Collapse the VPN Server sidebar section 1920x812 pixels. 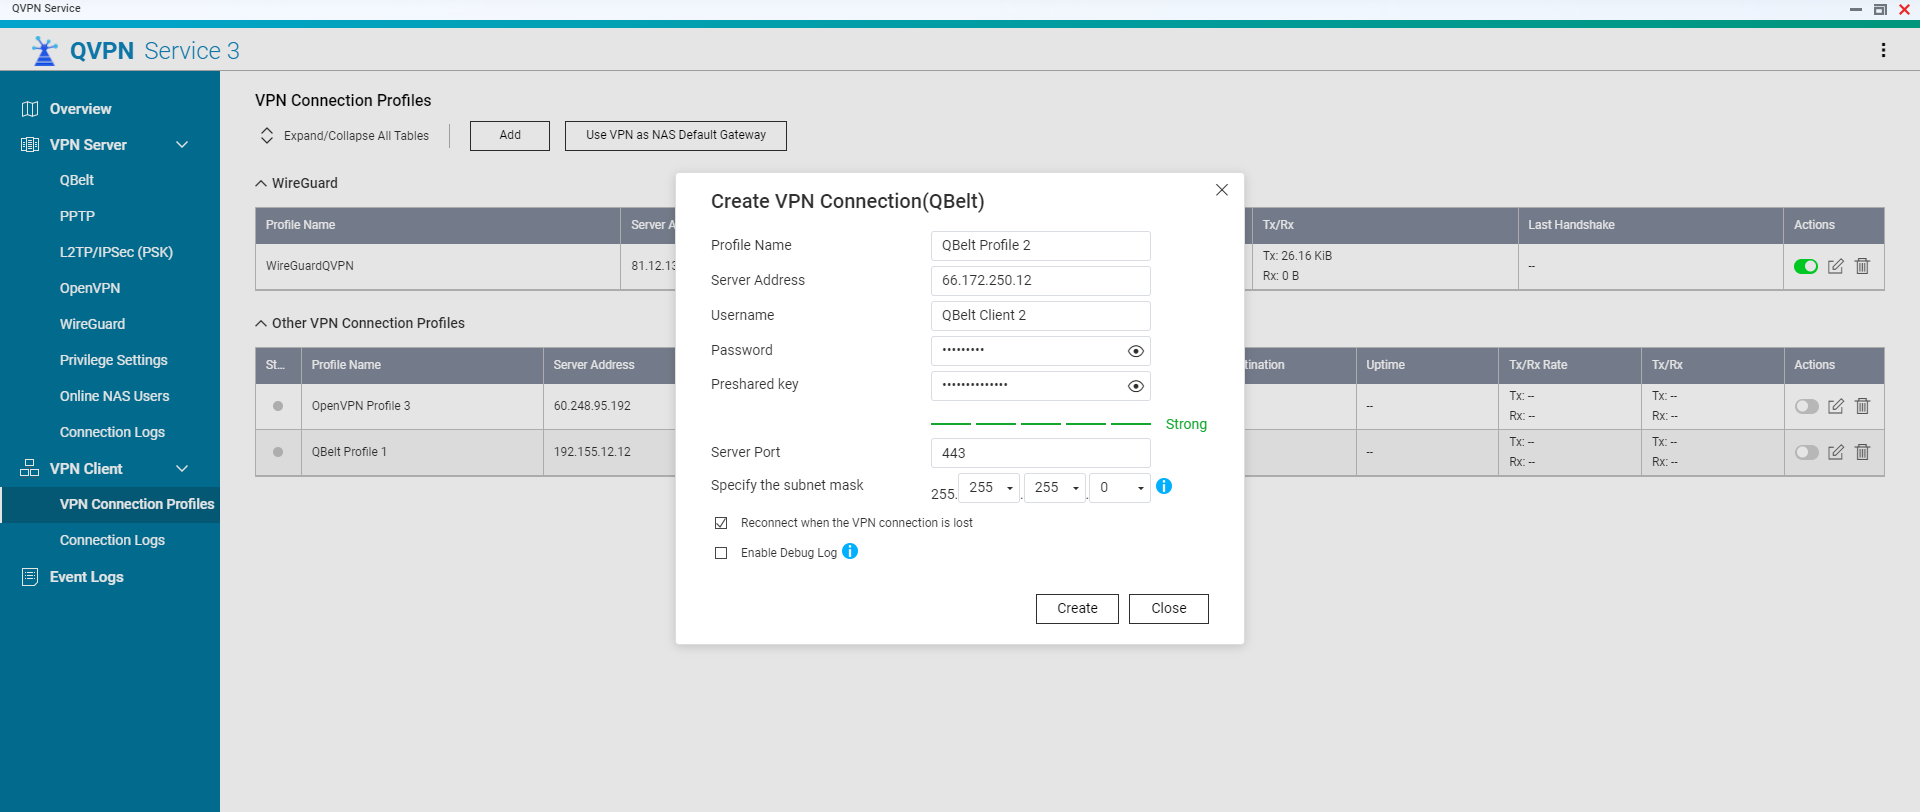coord(182,145)
